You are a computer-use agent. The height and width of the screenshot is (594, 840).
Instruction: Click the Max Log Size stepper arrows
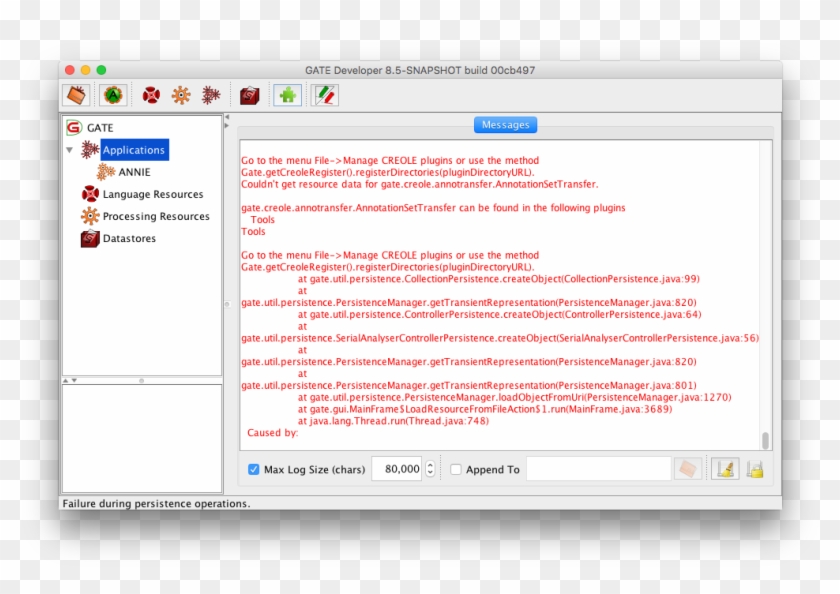(x=430, y=469)
